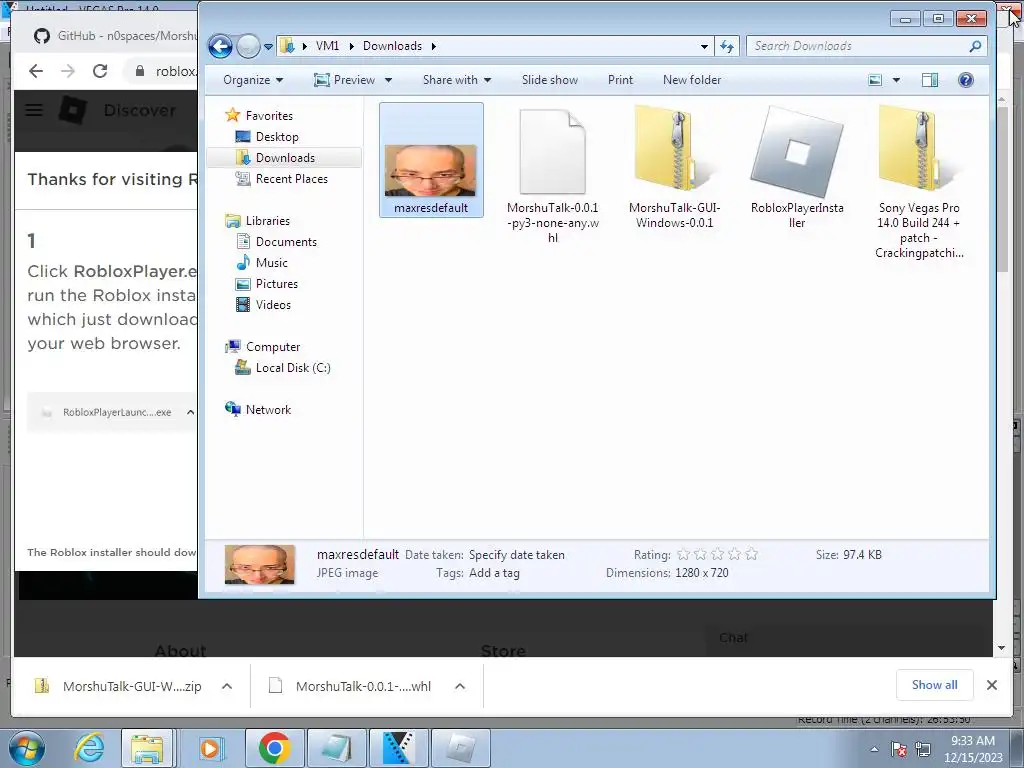Show hidden system tray icons

[x=874, y=749]
